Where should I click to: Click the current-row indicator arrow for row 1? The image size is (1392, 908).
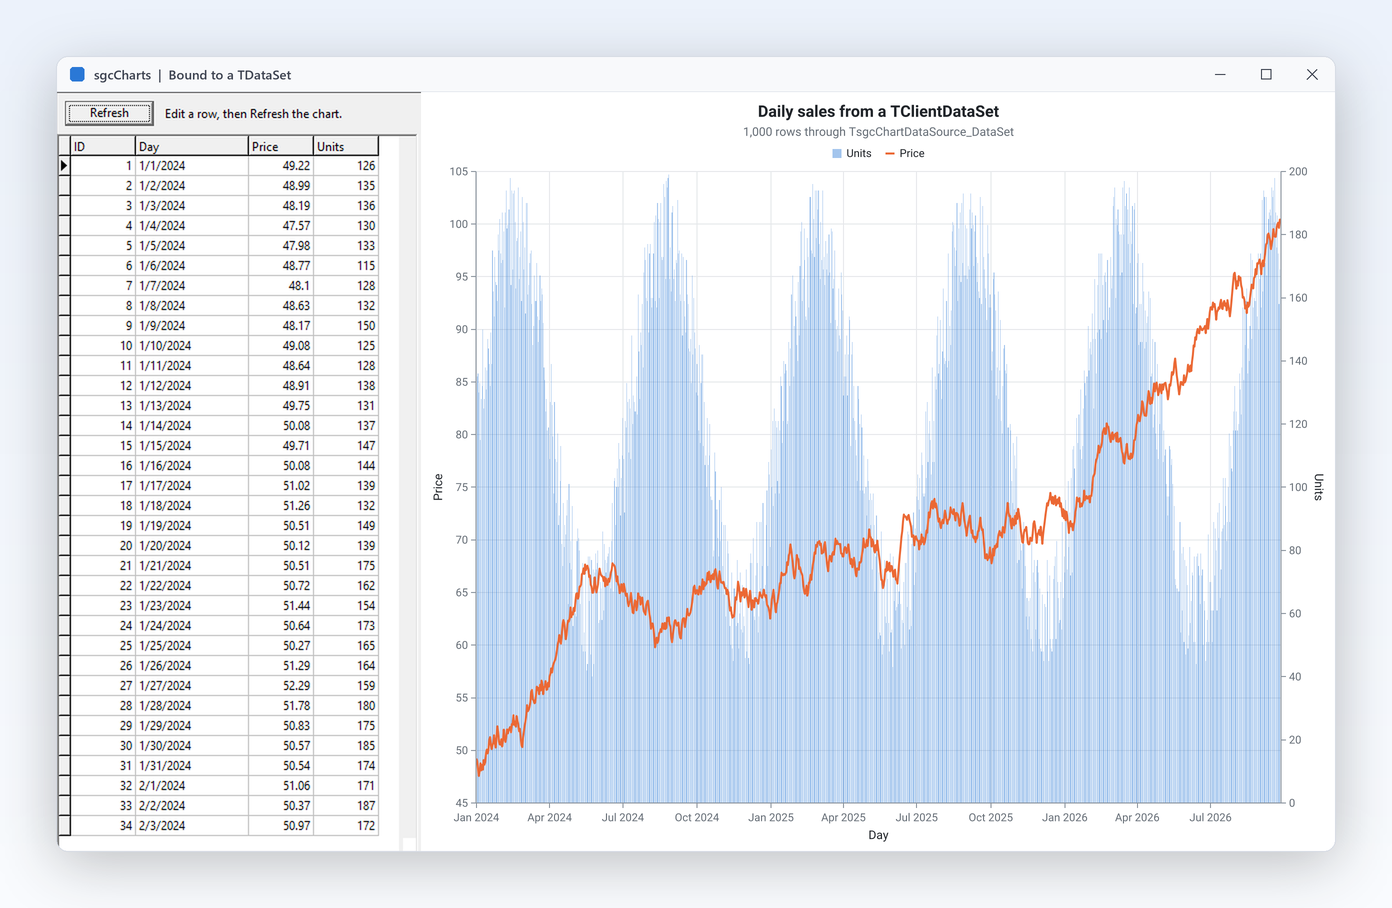[x=64, y=166]
